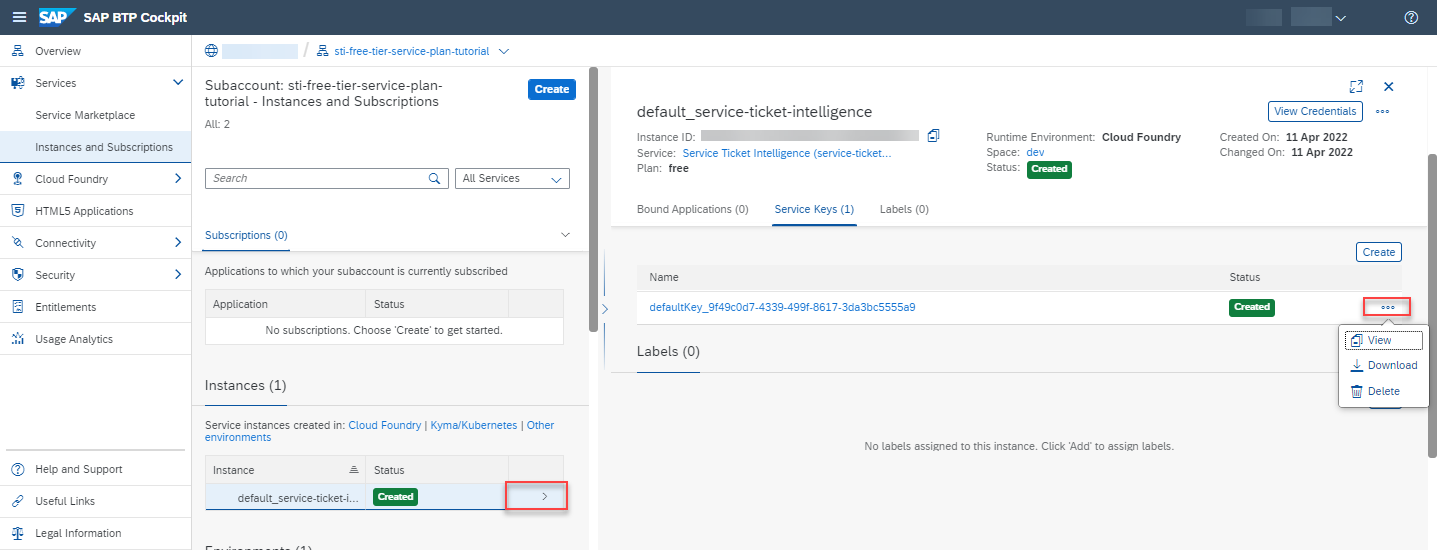Click the Connectivity sidebar icon
Image resolution: width=1437 pixels, height=550 pixels.
[17, 243]
